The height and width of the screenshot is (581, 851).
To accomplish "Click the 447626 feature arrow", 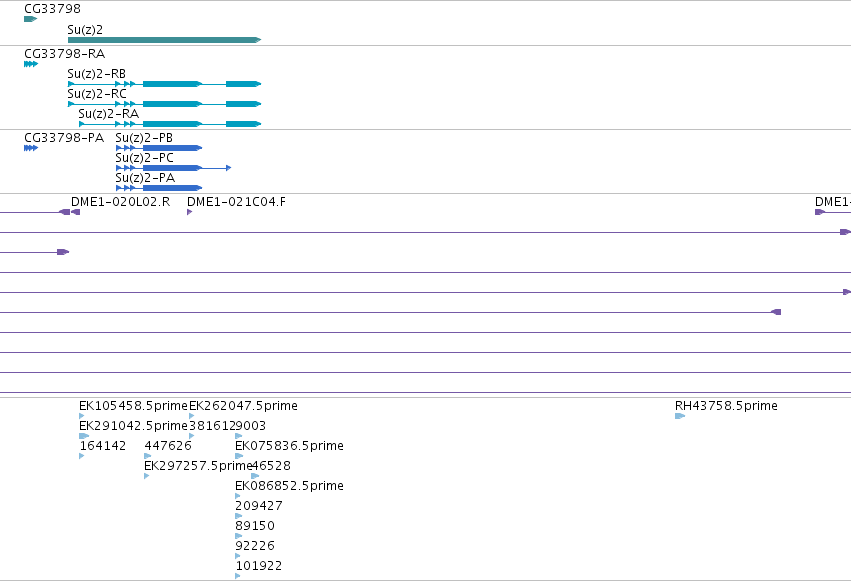I will point(148,456).
